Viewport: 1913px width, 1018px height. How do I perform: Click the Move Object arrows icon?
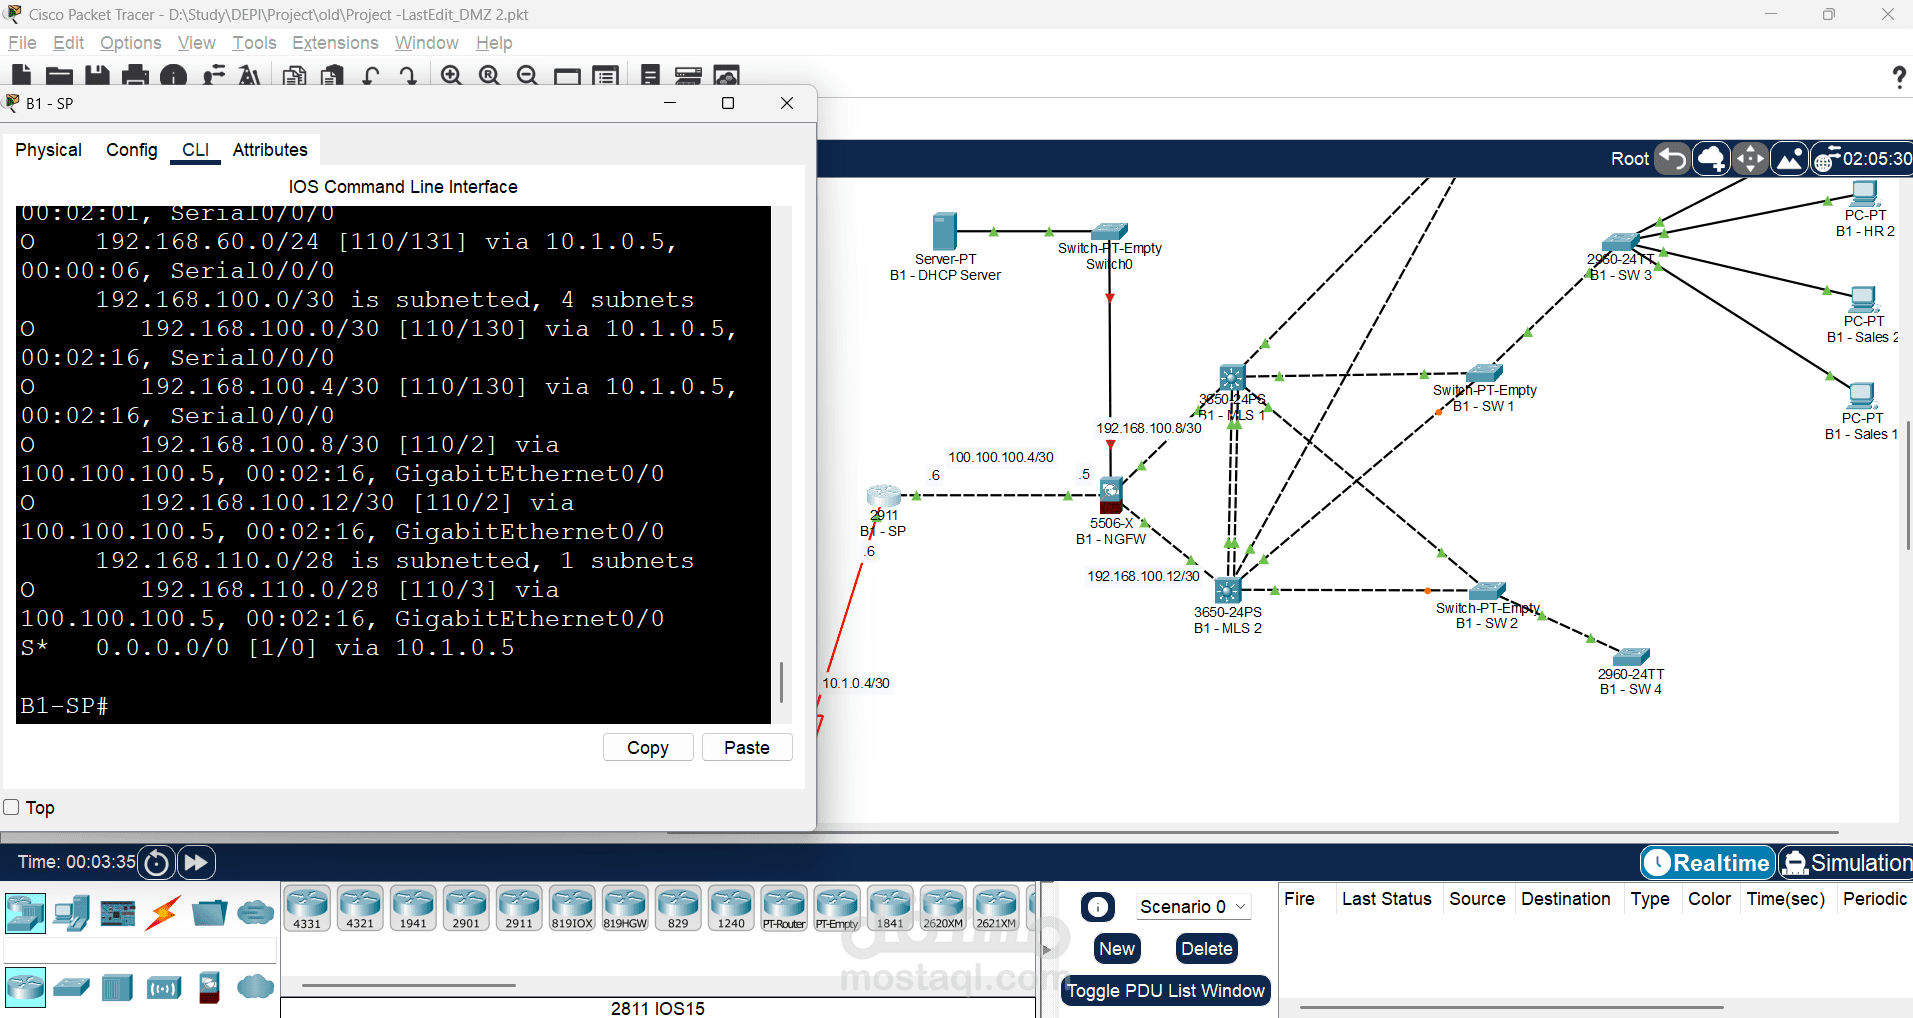[x=1750, y=158]
